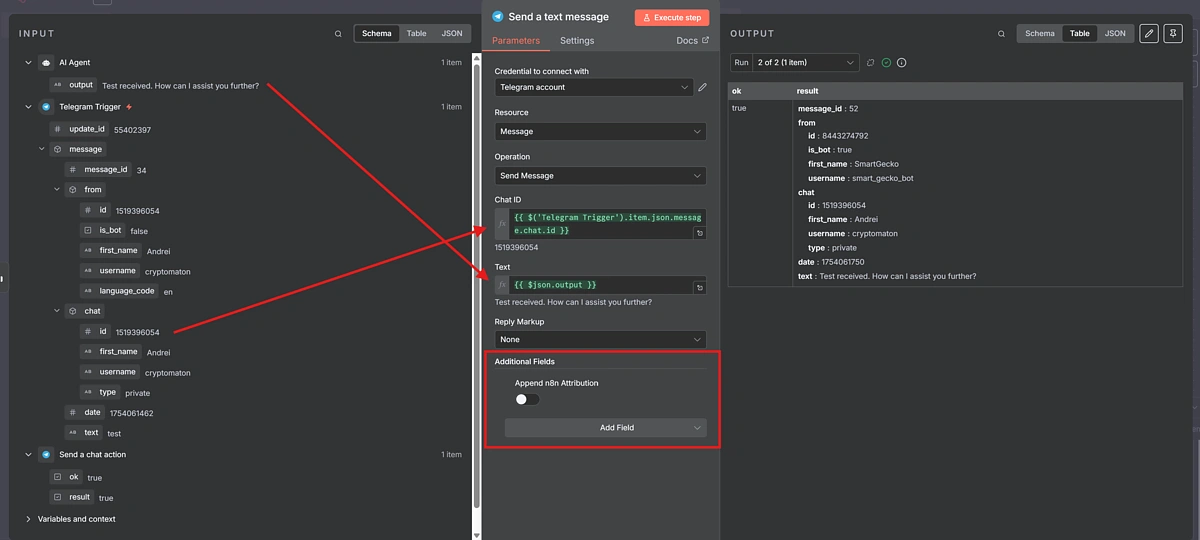Open the Docs link

[692, 41]
